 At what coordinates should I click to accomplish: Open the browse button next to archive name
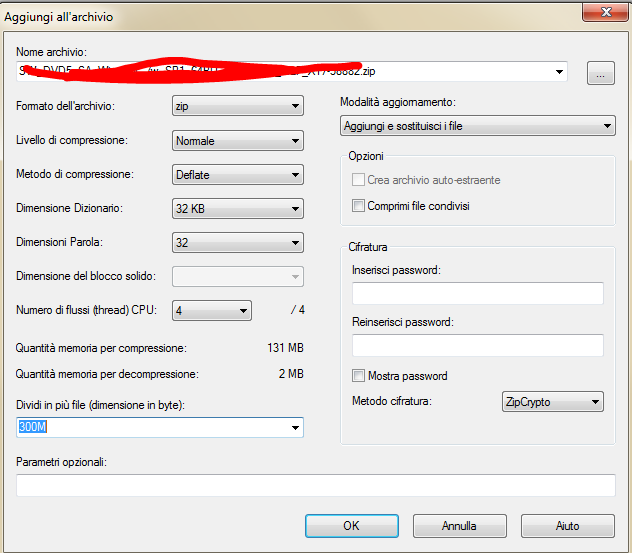coord(601,73)
